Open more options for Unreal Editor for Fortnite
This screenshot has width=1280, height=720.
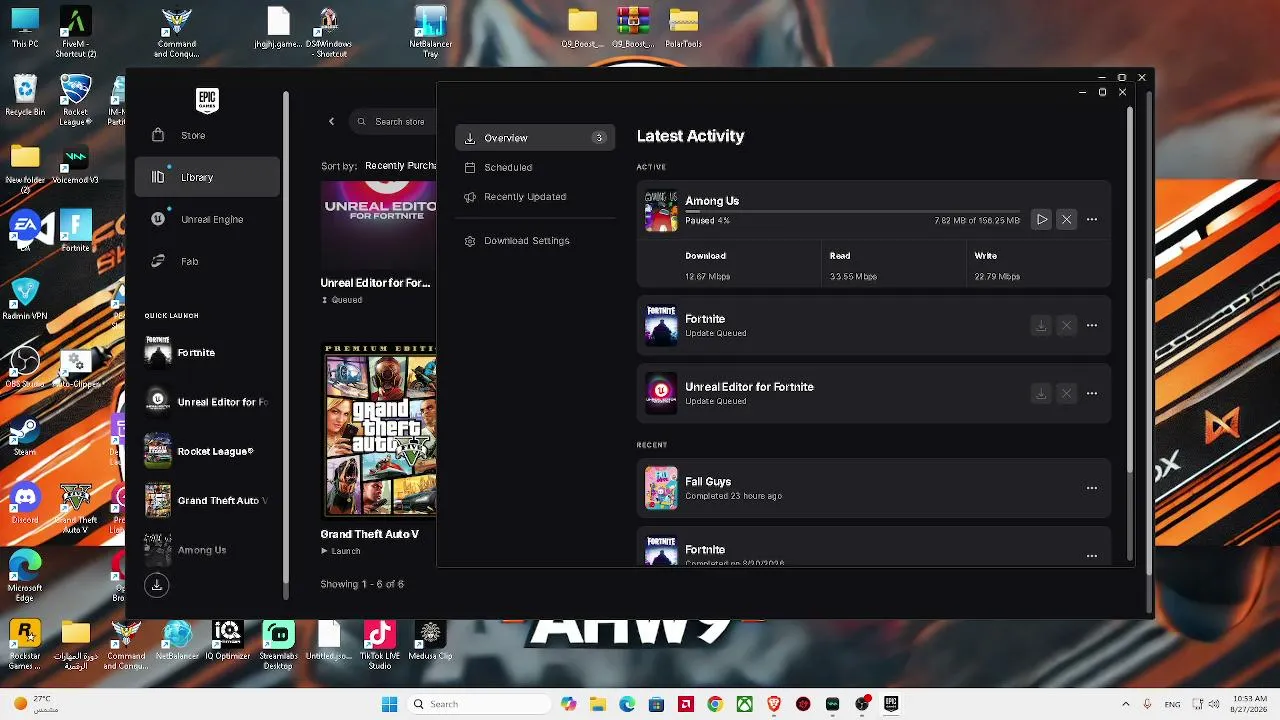(1091, 393)
